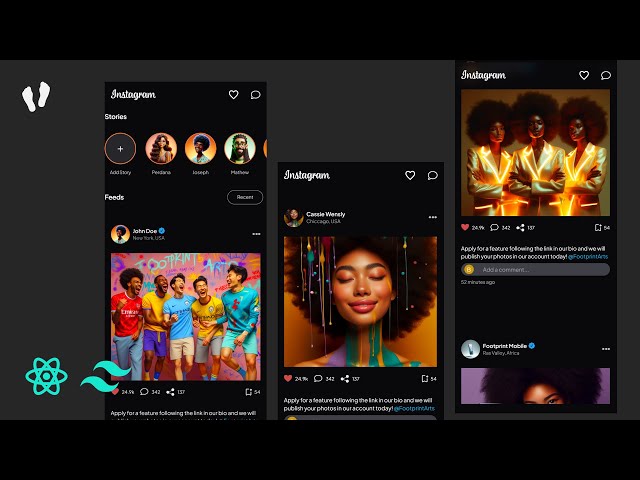Click Instagram logo in middle phone
Viewport: 640px width, 480px height.
307,175
